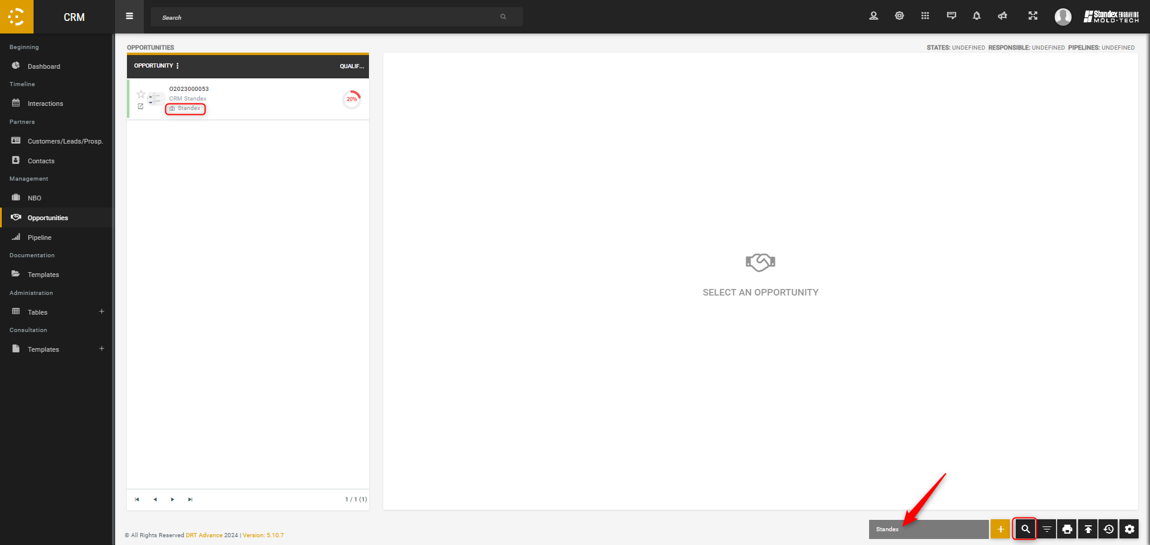Open the filter options icon

1047,529
